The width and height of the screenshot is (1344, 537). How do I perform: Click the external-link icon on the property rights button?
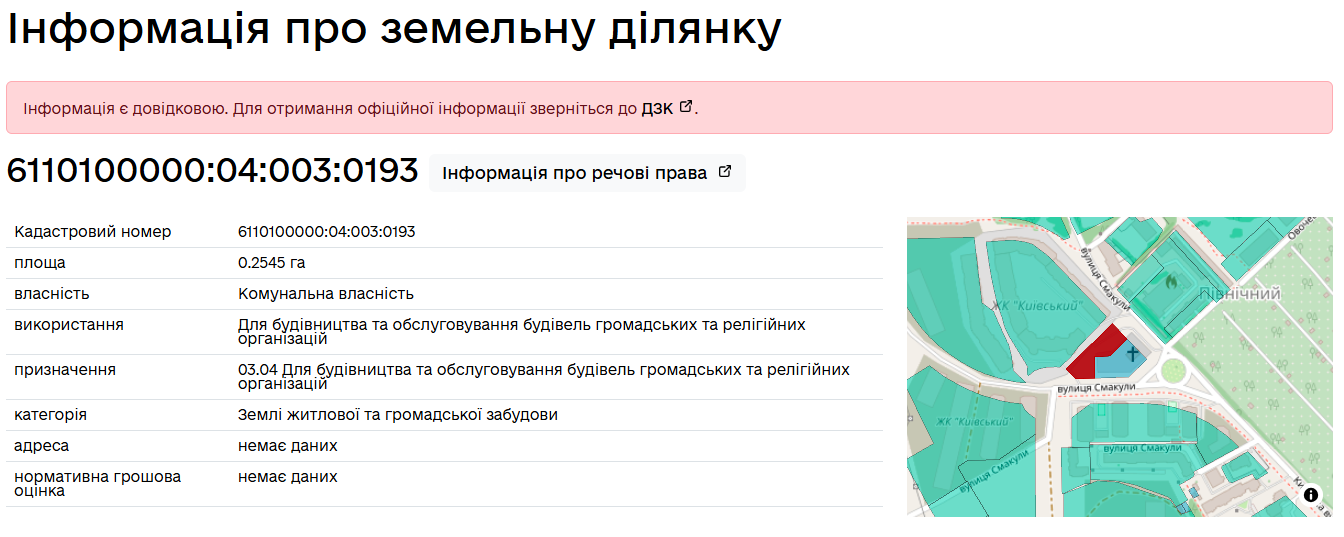[x=725, y=172]
